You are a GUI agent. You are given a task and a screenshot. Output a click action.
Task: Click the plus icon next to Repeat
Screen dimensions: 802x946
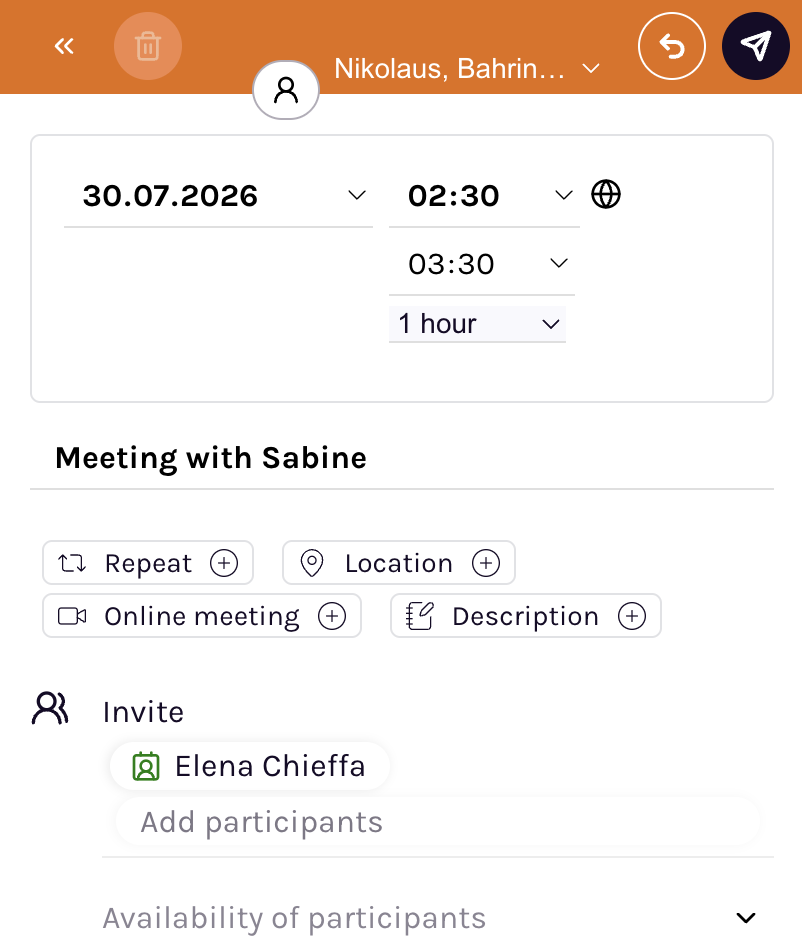pos(224,563)
